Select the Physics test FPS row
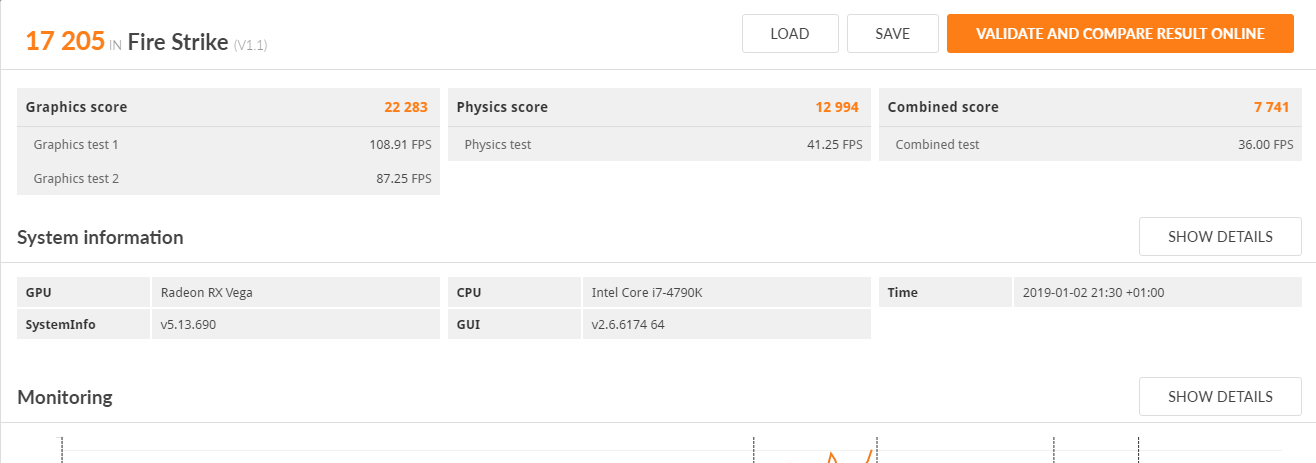The height and width of the screenshot is (463, 1316). pos(659,145)
